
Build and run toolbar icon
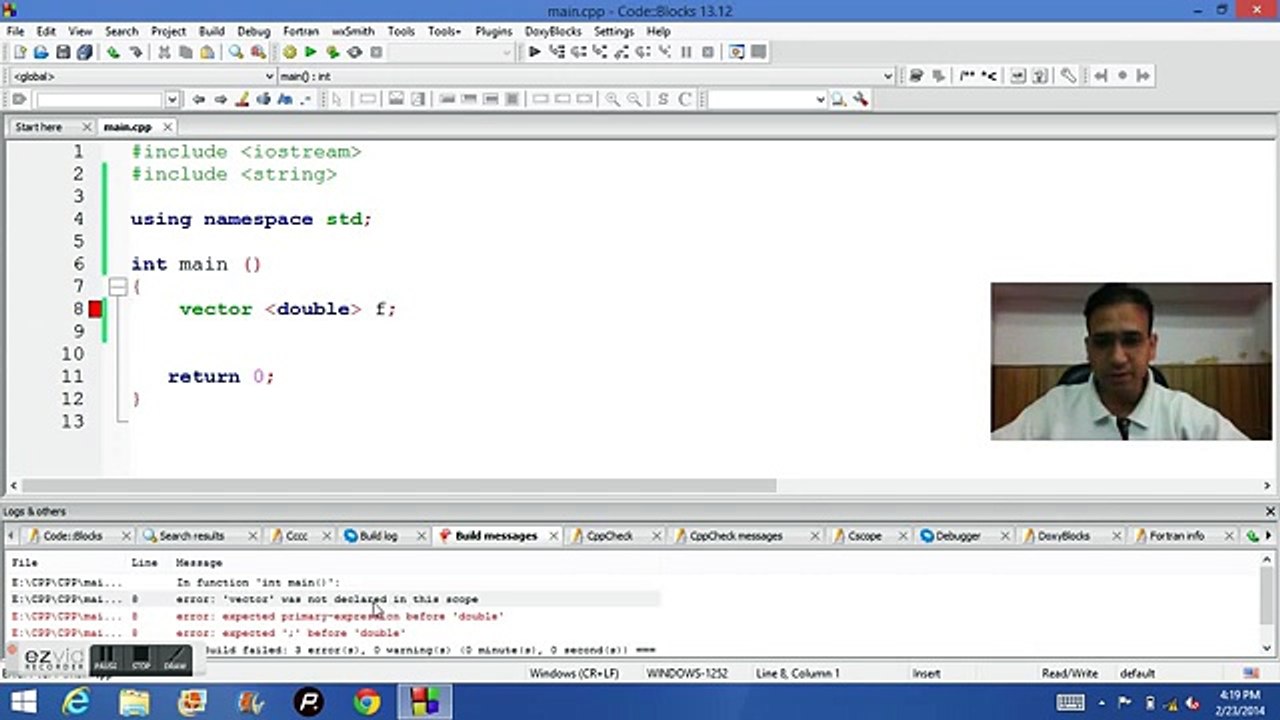tap(333, 52)
